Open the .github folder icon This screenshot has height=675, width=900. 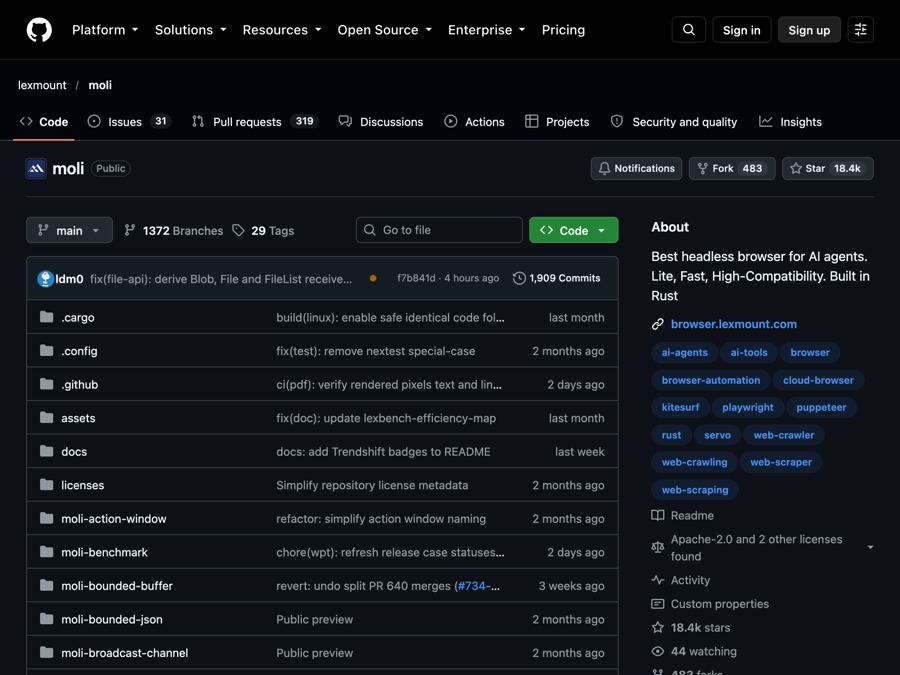46,385
